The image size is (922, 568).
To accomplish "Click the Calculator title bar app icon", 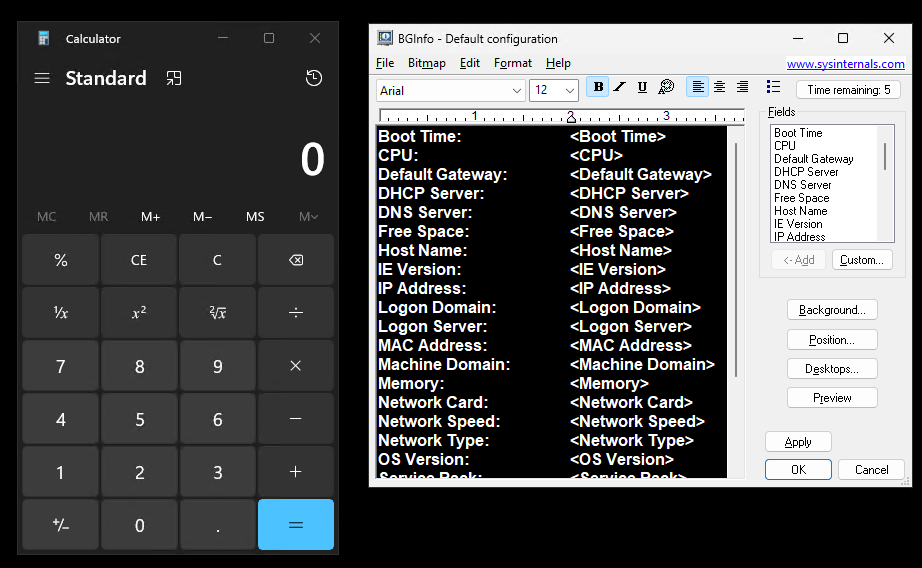I will (43, 38).
